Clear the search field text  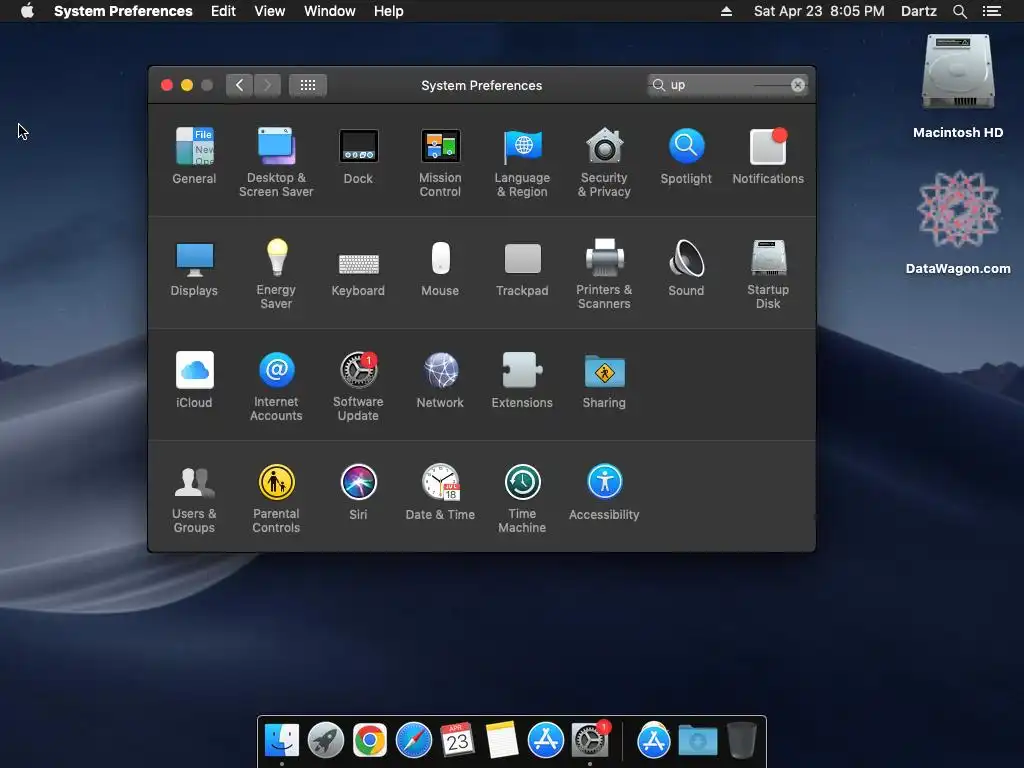click(x=797, y=85)
